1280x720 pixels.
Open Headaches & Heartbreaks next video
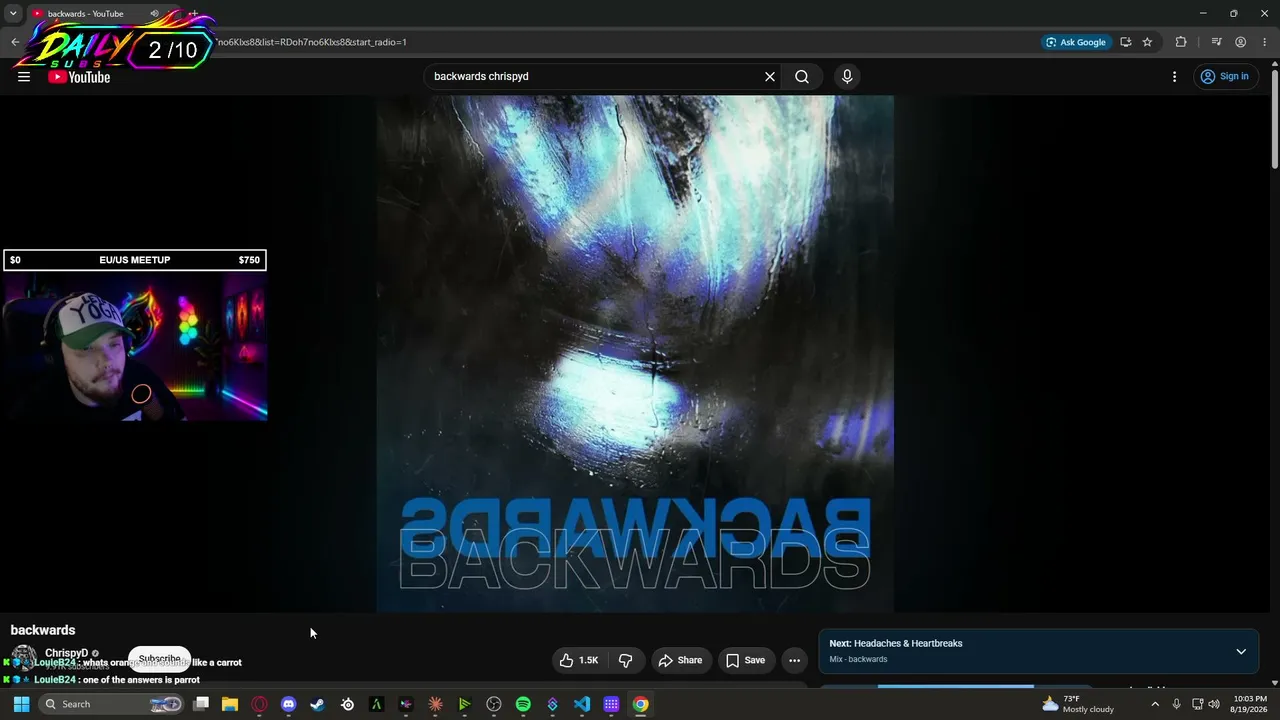[x=896, y=643]
